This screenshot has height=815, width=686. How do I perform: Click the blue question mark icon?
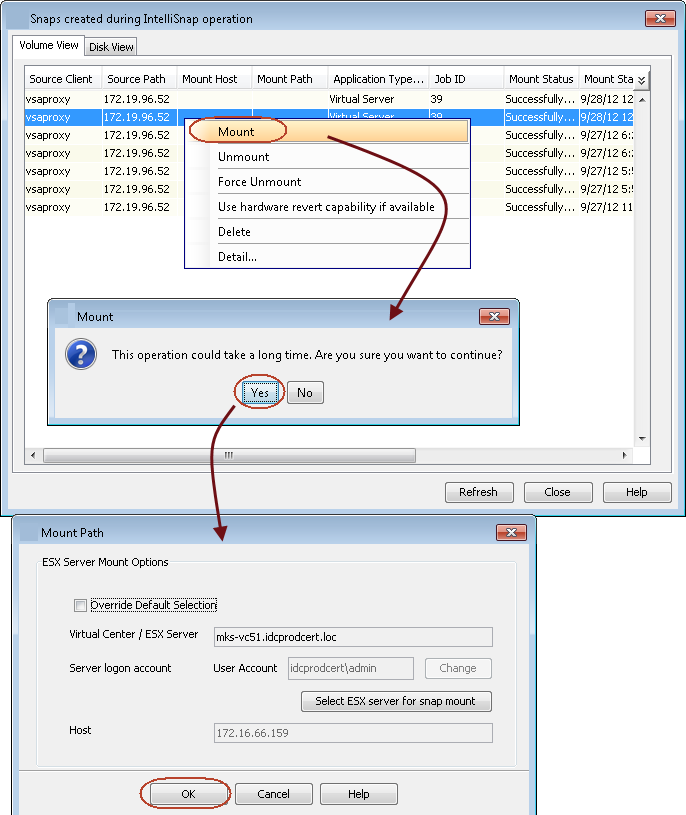coord(80,355)
